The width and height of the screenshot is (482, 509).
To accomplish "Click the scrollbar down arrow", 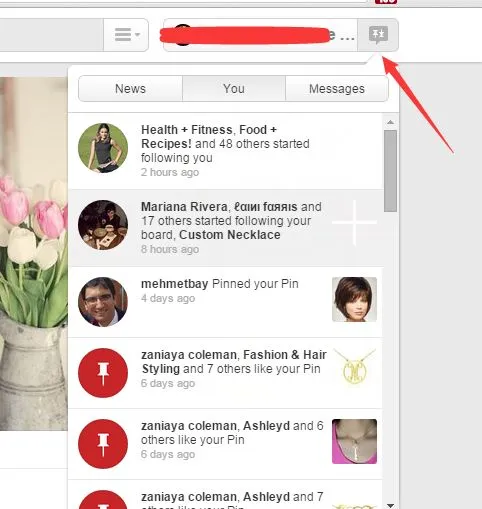I will click(391, 505).
